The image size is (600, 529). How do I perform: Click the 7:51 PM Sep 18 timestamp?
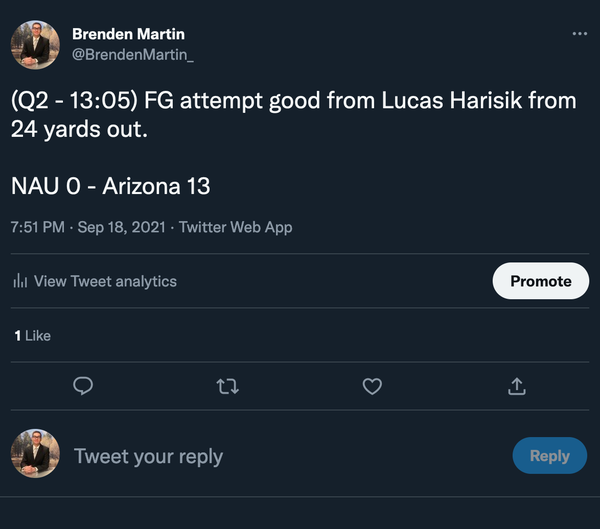pyautogui.click(x=87, y=227)
